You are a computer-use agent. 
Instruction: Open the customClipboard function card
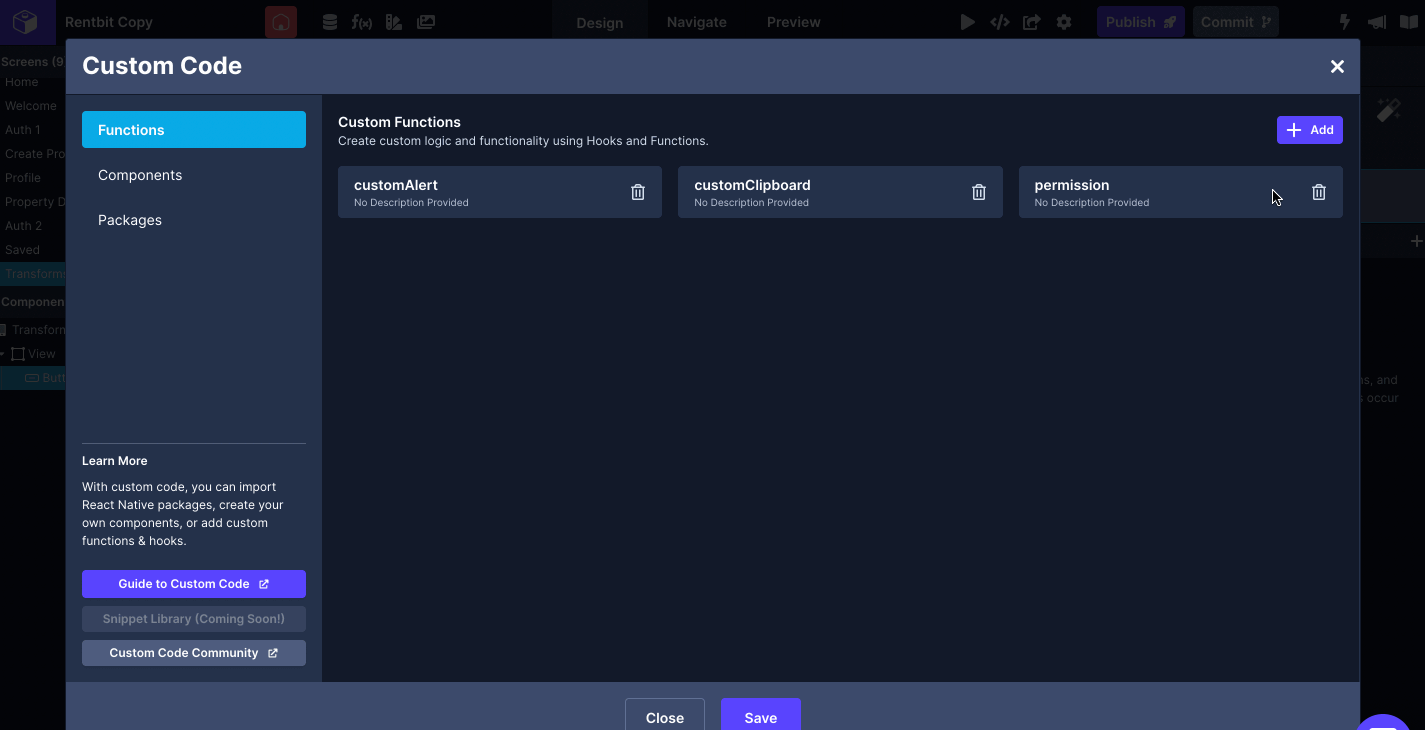point(840,192)
